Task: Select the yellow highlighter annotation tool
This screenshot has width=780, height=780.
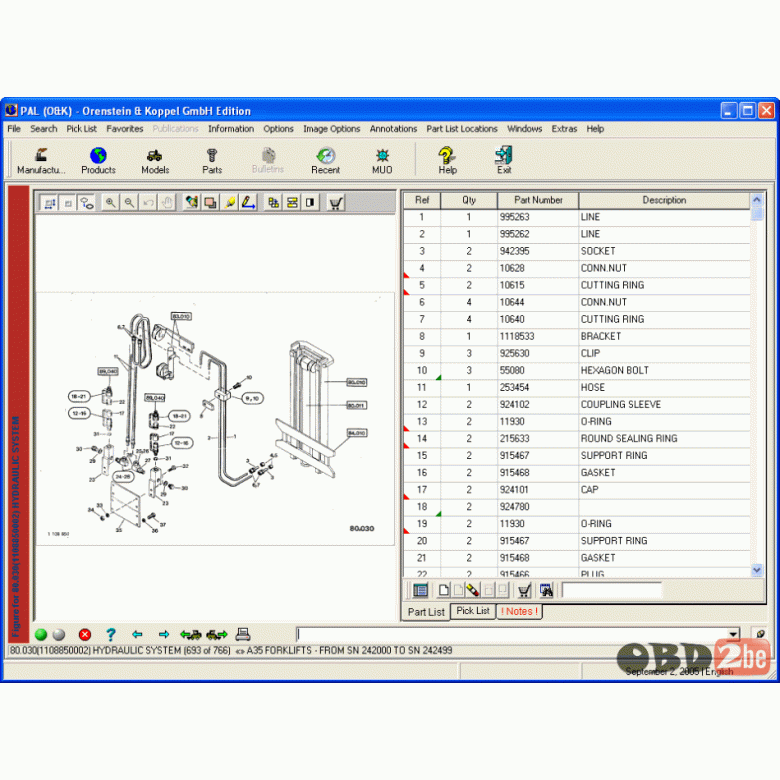Action: (229, 203)
